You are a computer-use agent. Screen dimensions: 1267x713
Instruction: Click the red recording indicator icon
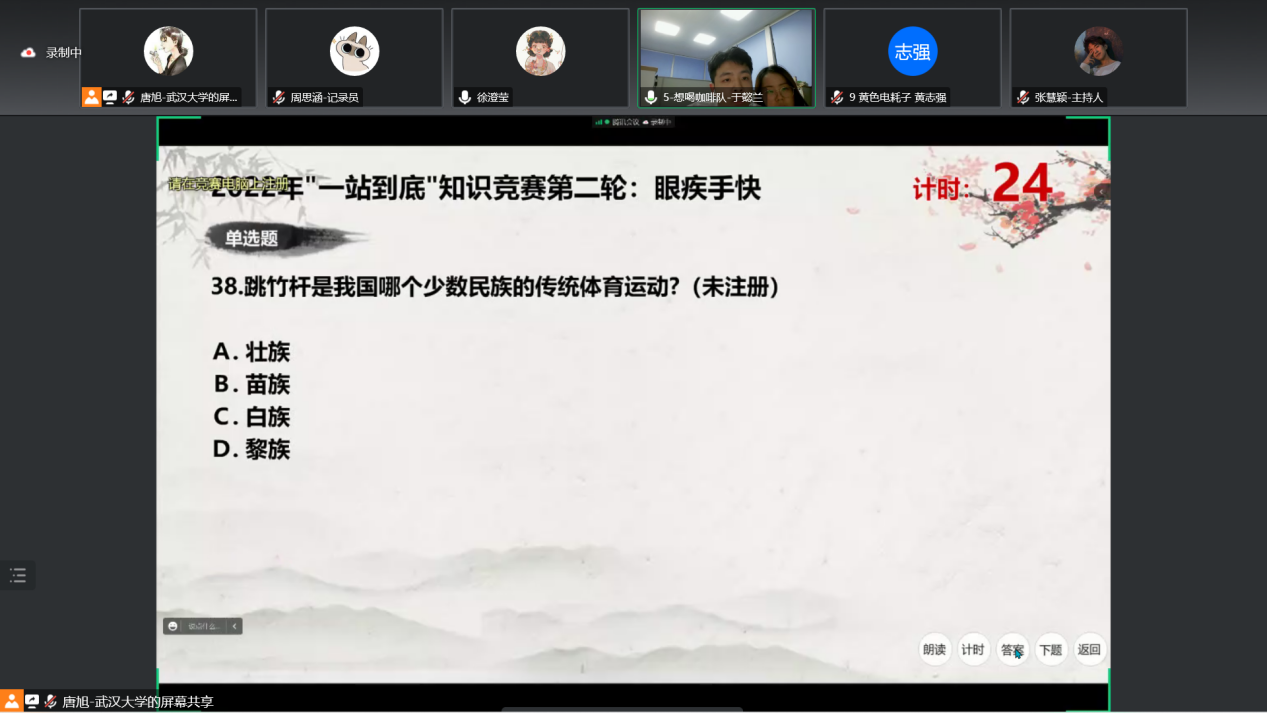[28, 52]
